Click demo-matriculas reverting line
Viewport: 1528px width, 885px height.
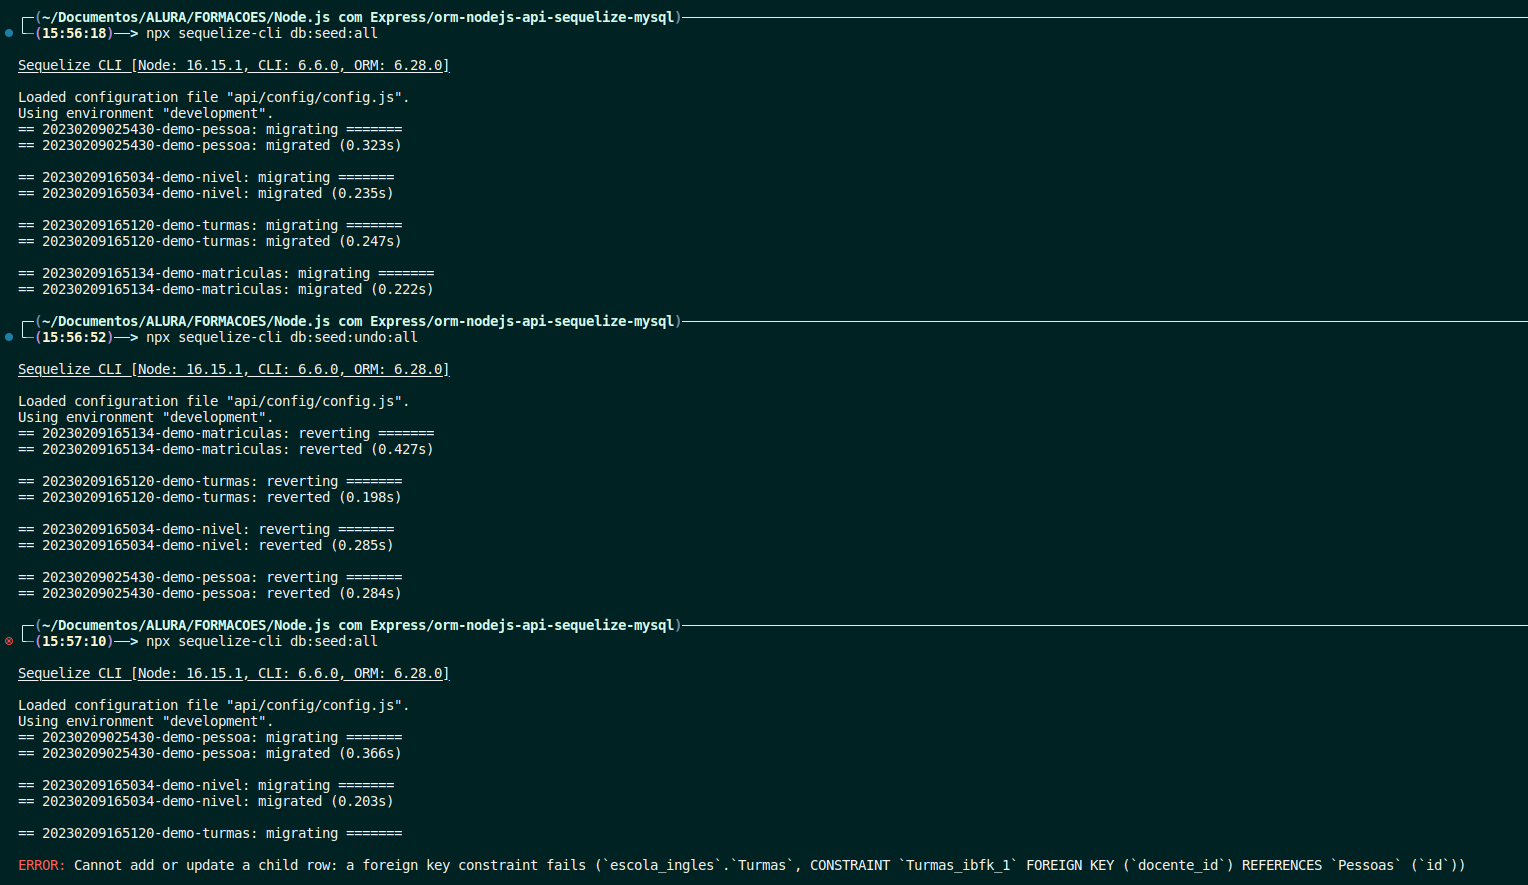tap(226, 433)
